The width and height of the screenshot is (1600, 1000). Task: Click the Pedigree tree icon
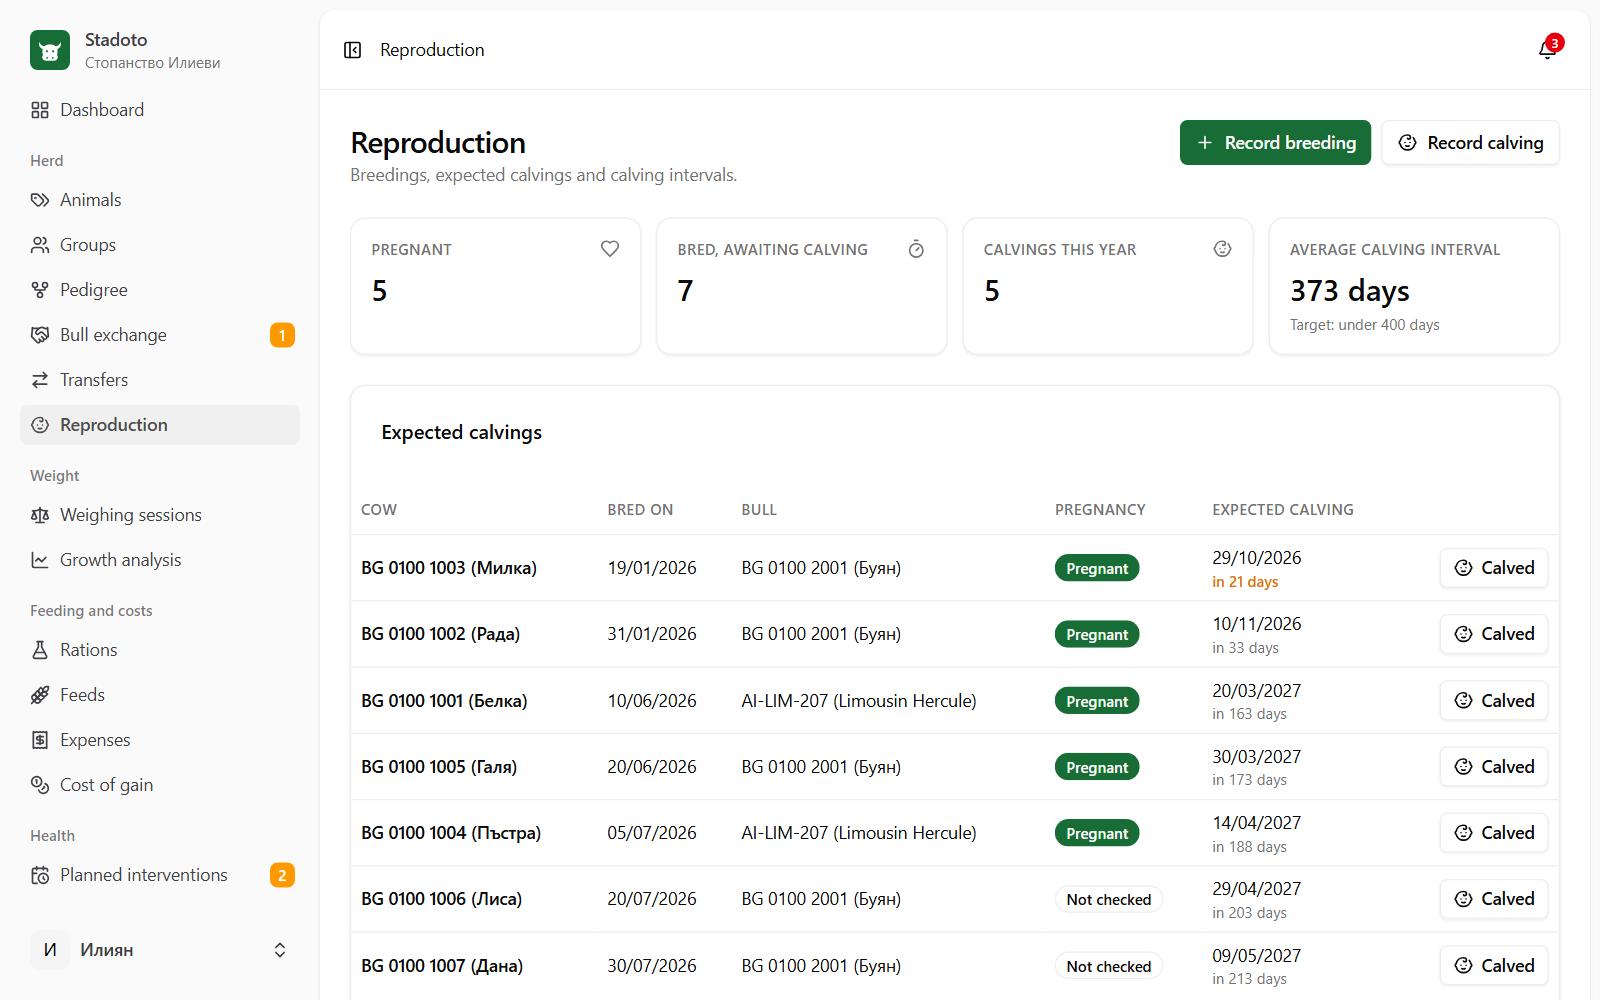[x=40, y=290]
